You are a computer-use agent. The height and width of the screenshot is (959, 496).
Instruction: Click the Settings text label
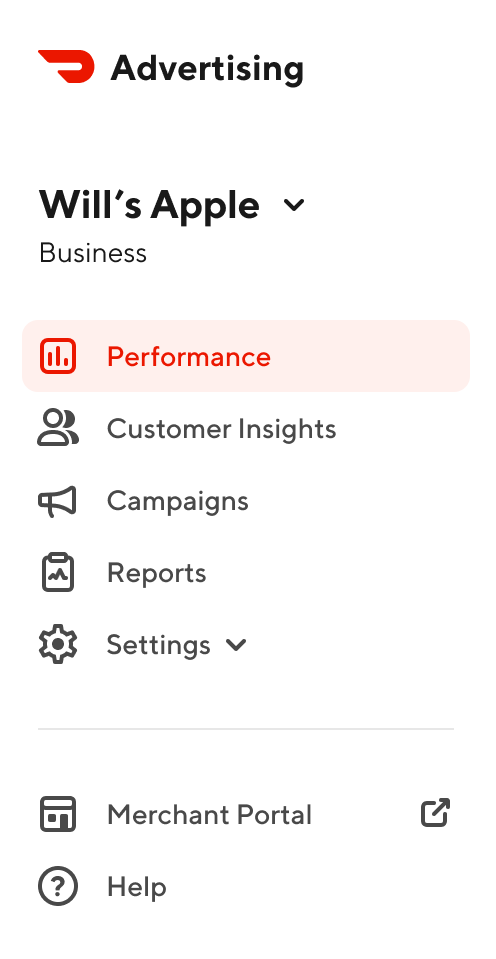(159, 645)
